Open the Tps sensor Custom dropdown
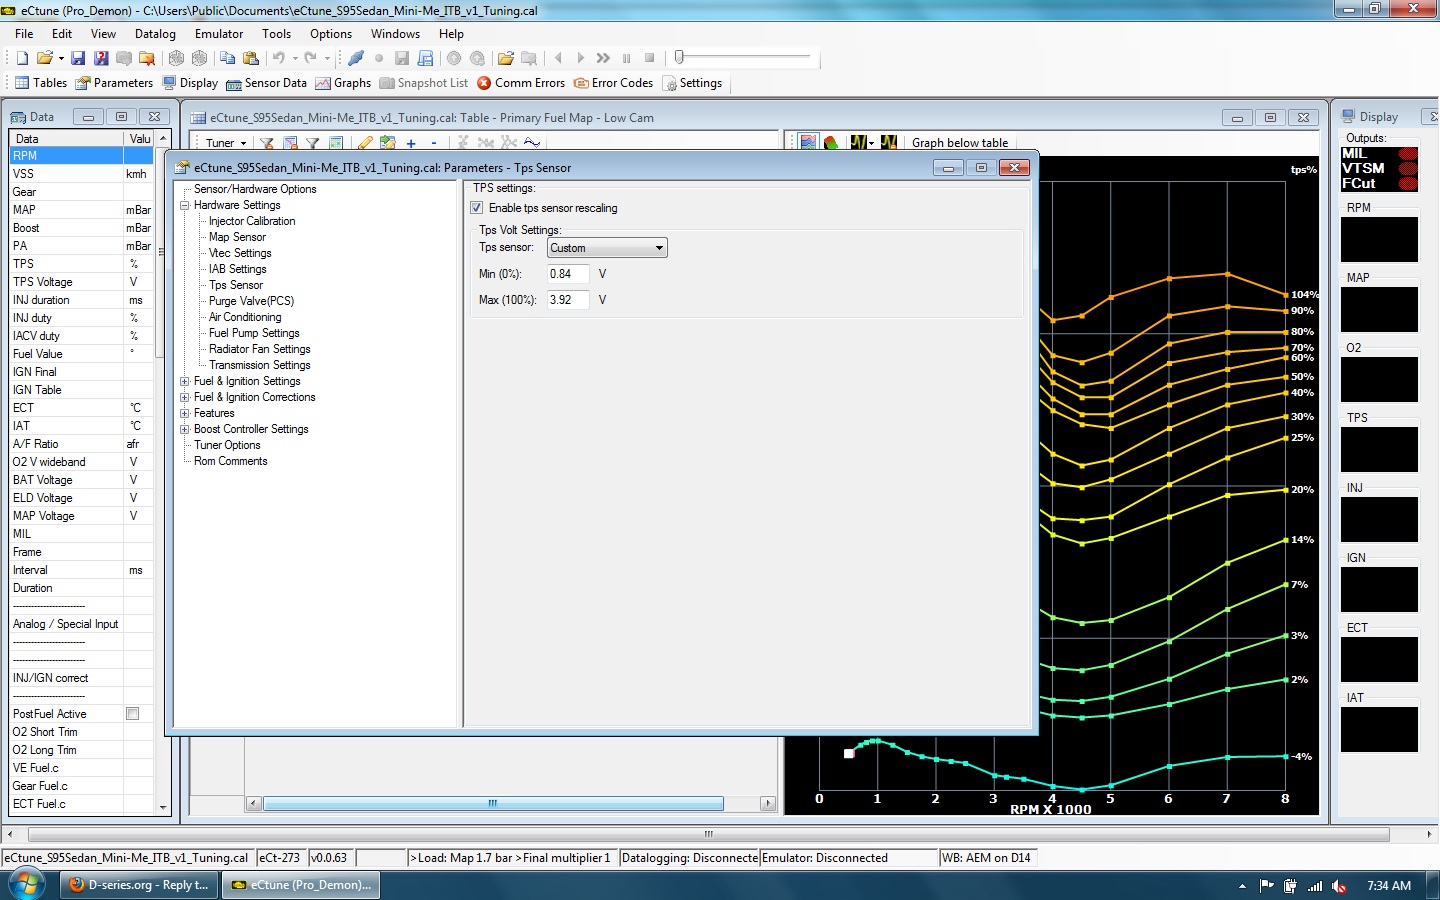1440x900 pixels. pos(607,248)
